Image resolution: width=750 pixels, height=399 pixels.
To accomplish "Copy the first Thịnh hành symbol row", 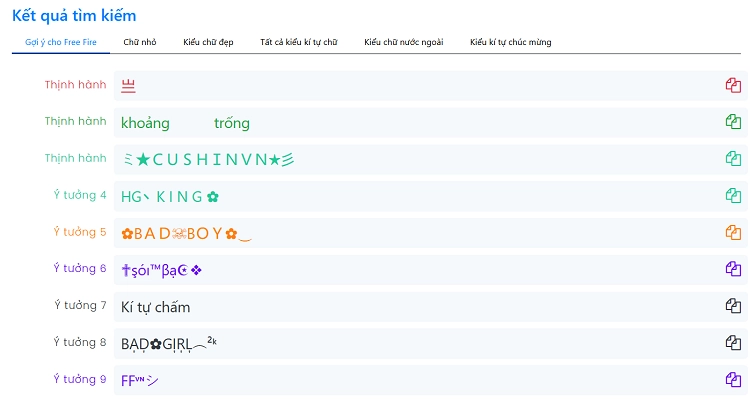I will (x=733, y=85).
